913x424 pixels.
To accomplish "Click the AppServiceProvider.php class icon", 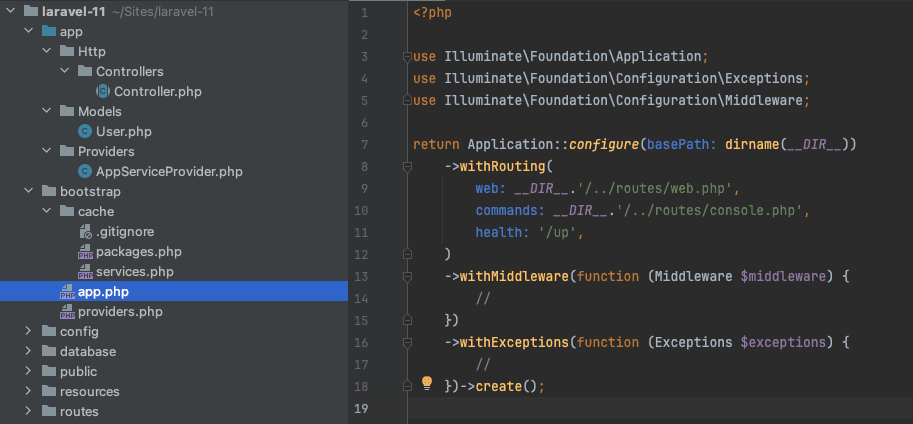I will point(85,171).
